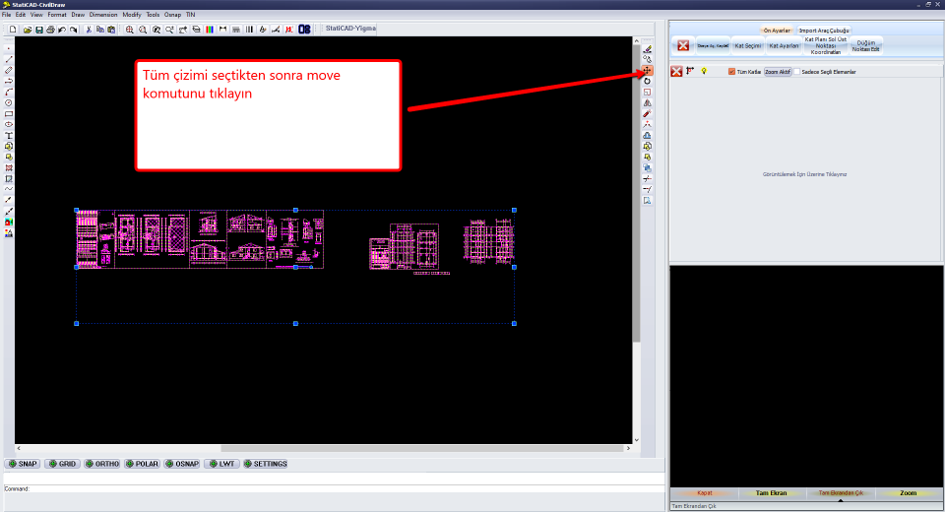
Task: Open a file with the folder icon
Action: pos(27,30)
